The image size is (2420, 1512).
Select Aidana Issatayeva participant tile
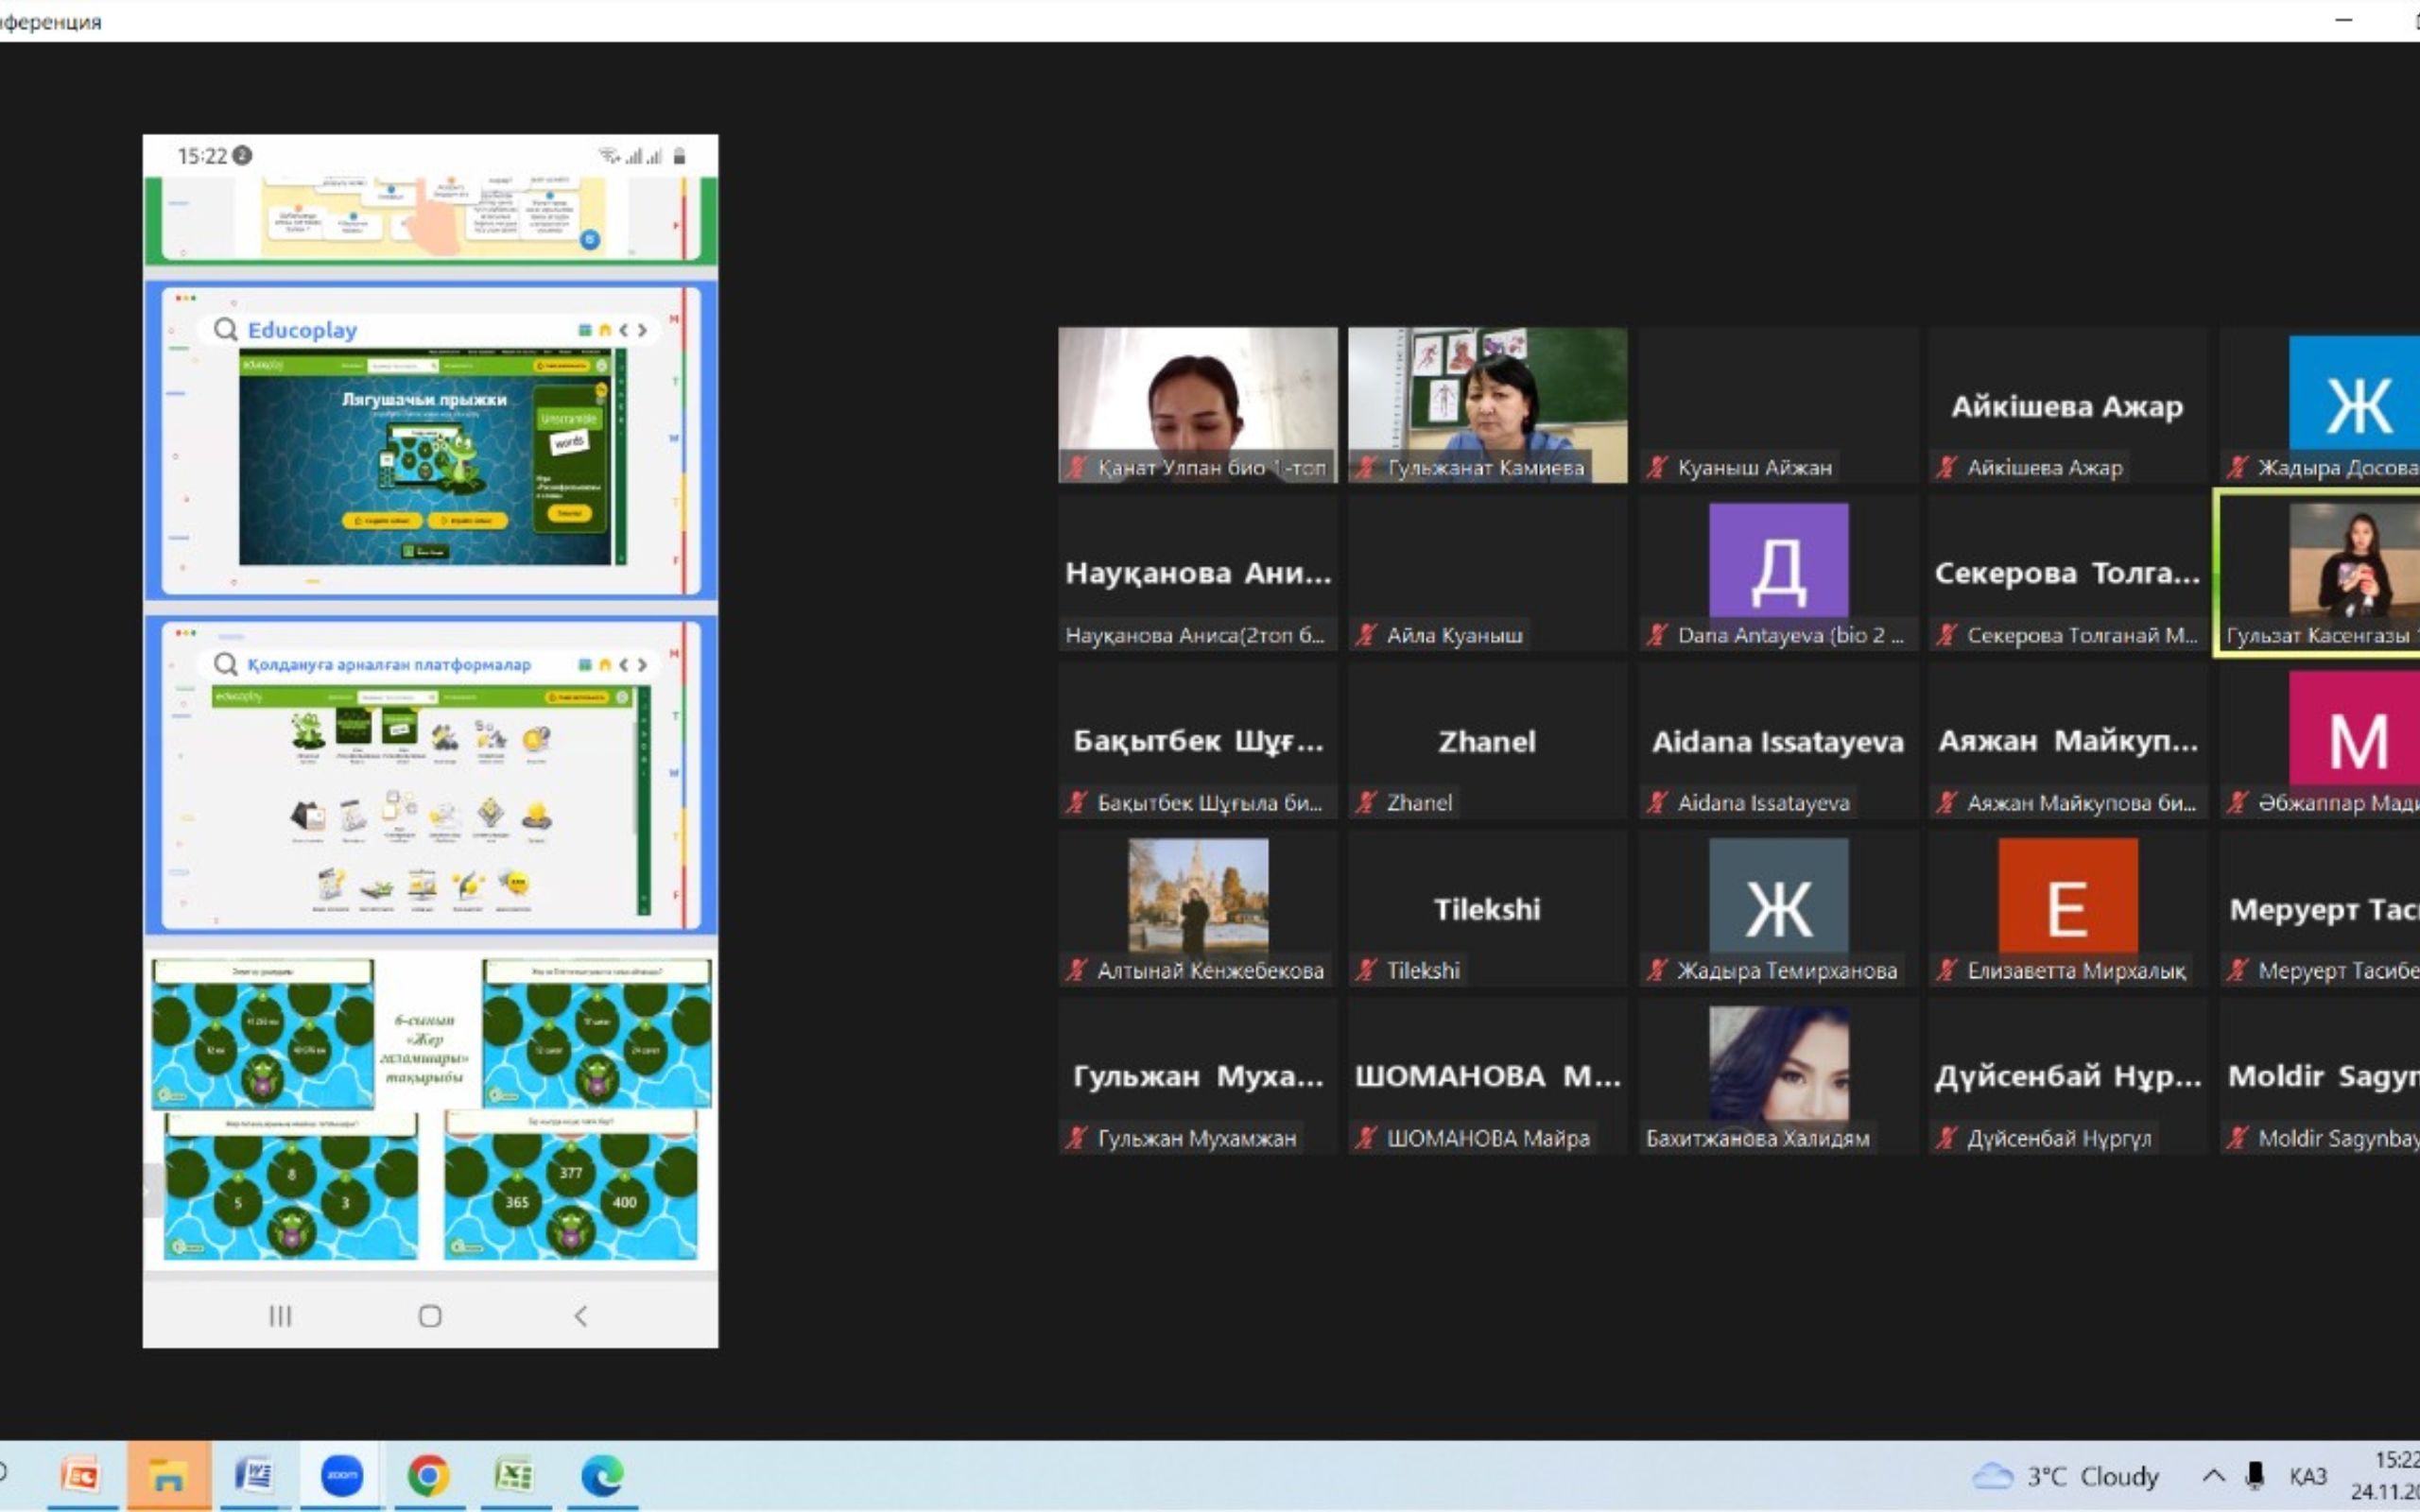point(1777,742)
